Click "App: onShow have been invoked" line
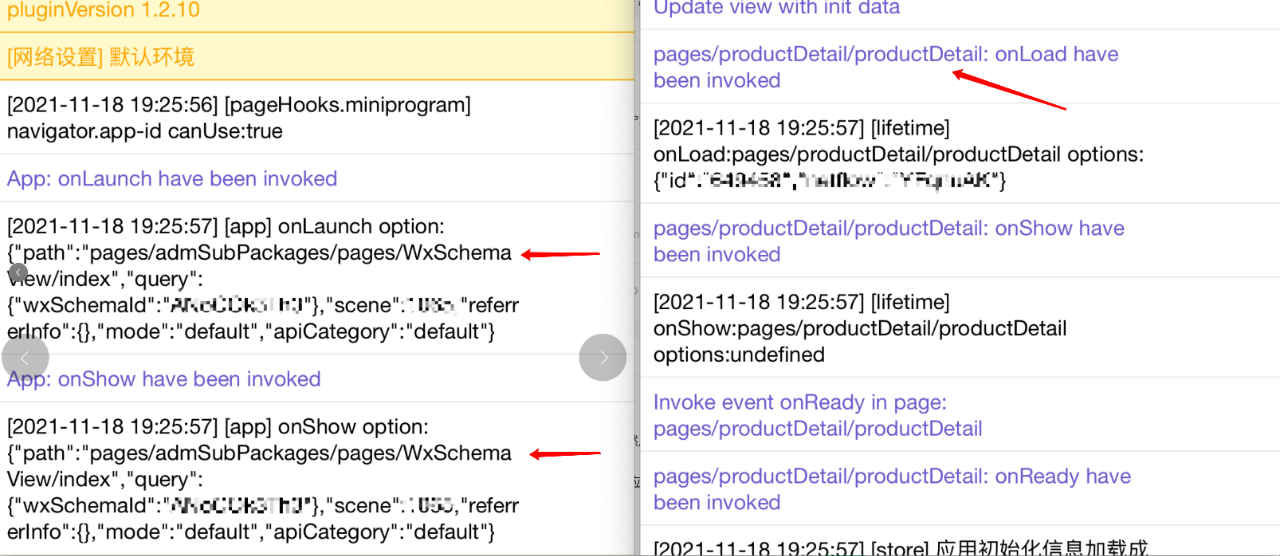 (x=164, y=379)
